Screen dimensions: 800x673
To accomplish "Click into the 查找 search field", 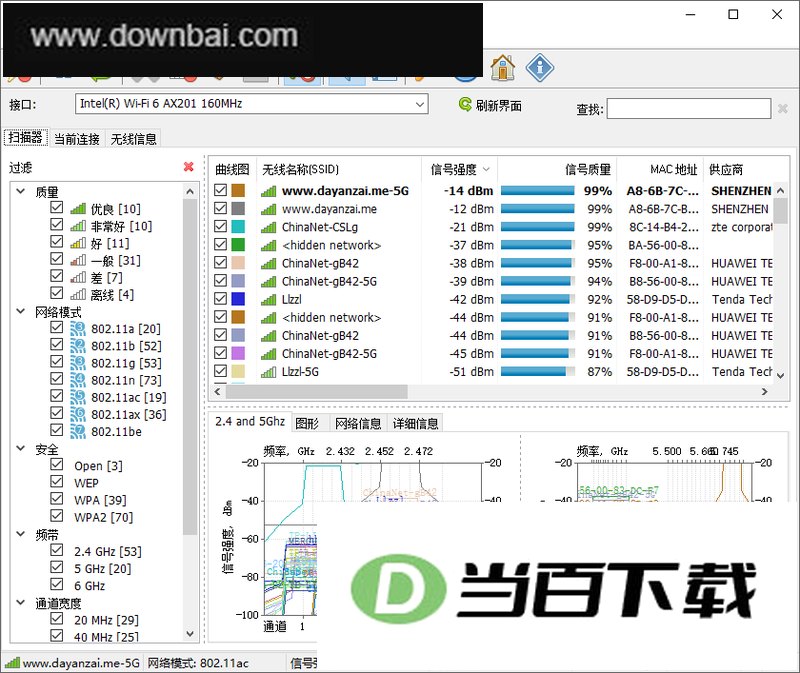I will point(689,109).
